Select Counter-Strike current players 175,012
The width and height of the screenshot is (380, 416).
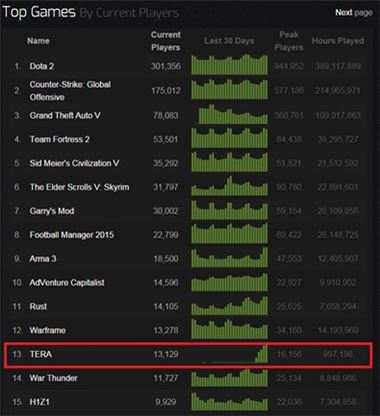click(166, 91)
